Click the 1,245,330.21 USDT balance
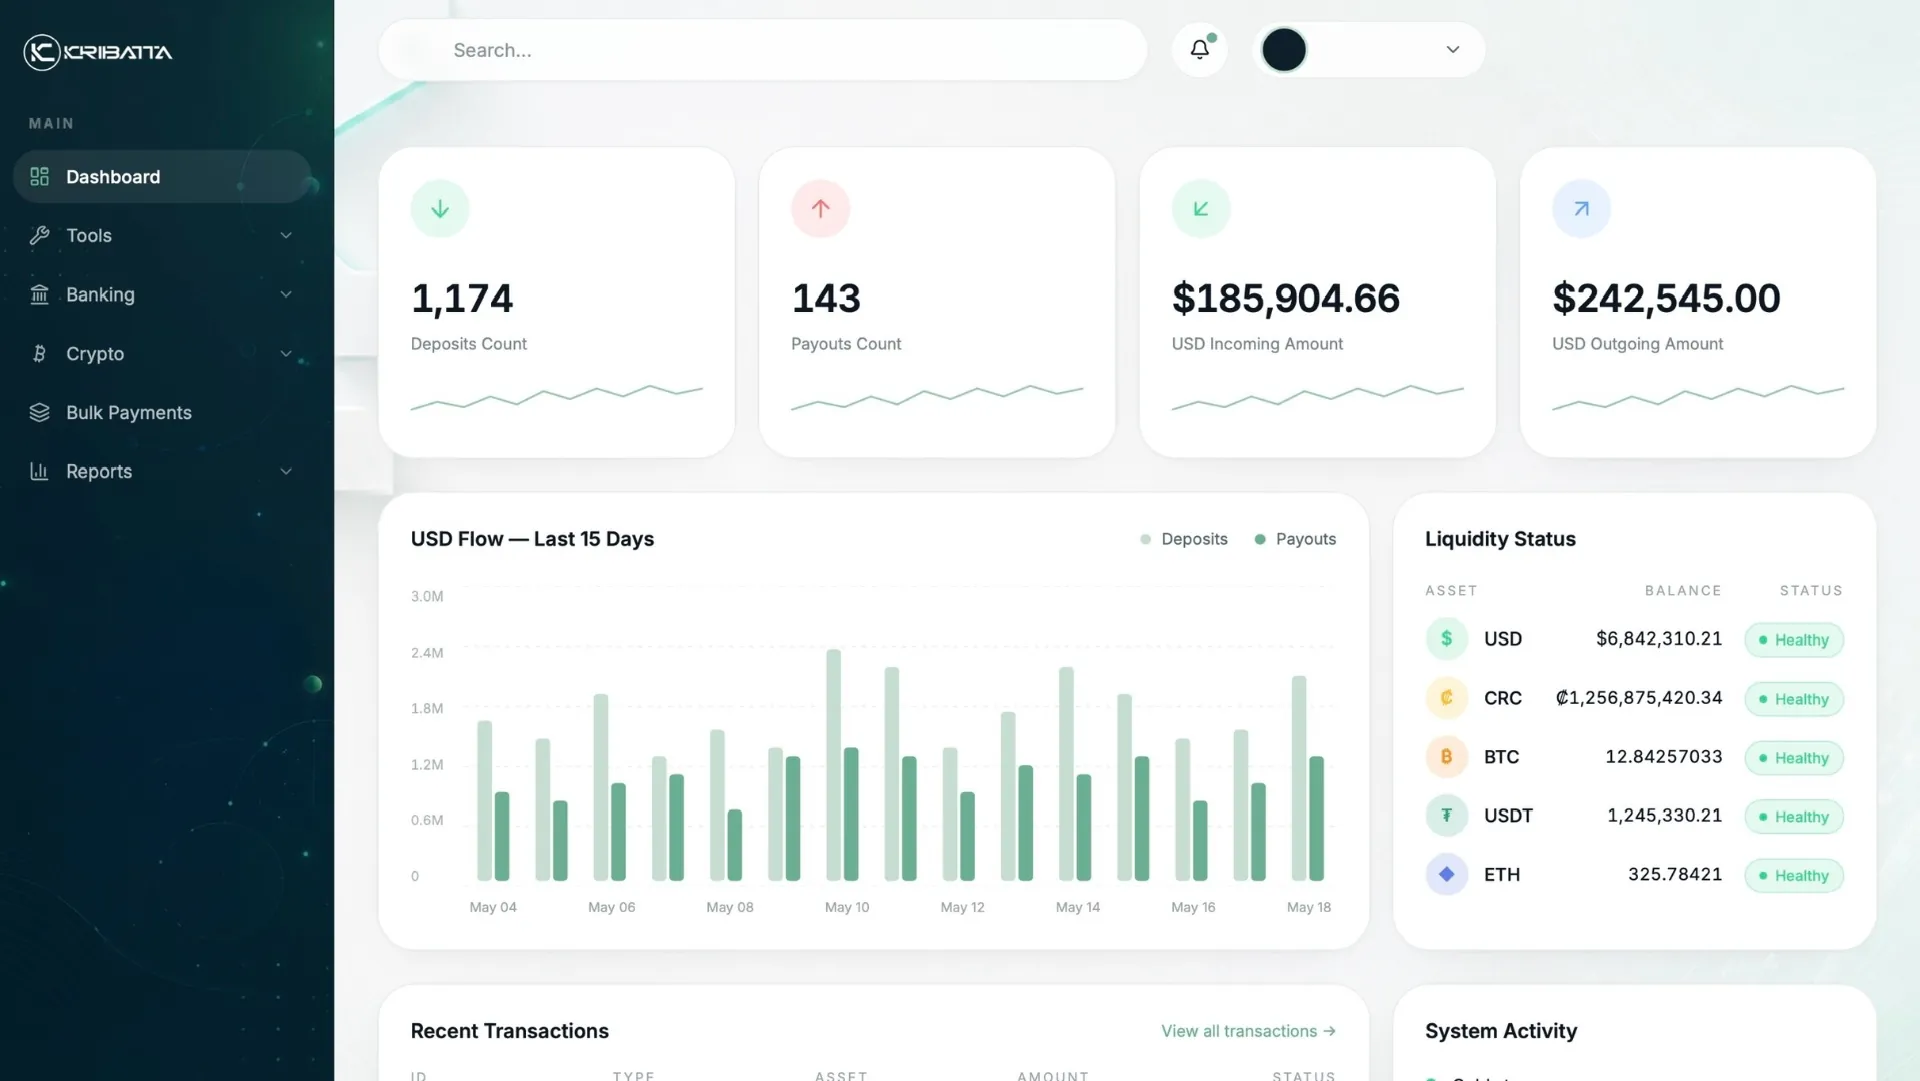Viewport: 1920px width, 1081px height. (x=1665, y=816)
